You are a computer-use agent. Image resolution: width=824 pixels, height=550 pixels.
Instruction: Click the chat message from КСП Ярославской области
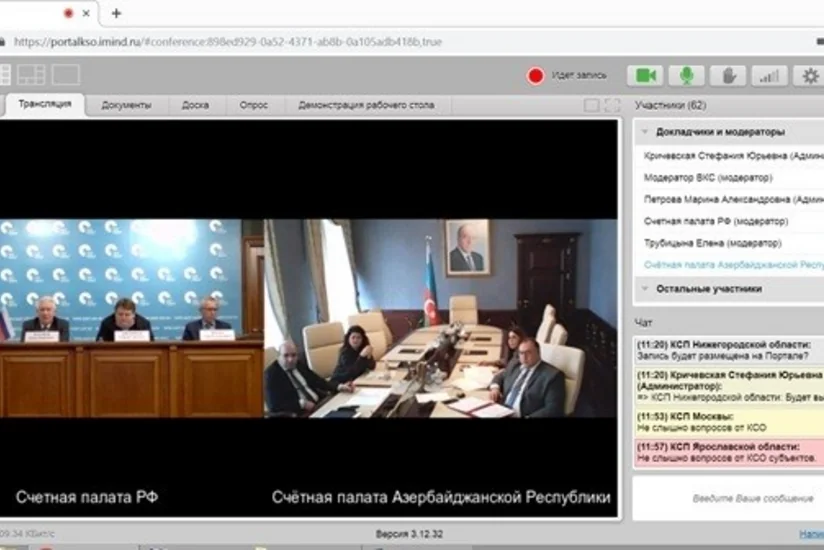[729, 452]
